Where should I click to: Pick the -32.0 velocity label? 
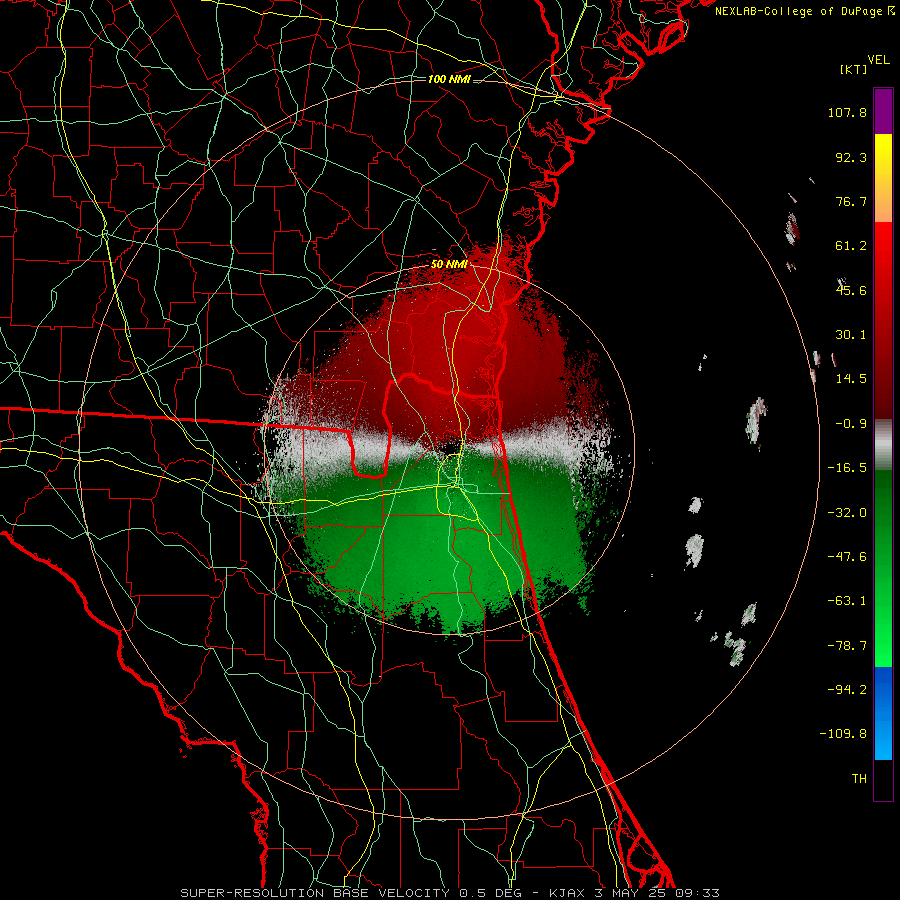(x=847, y=513)
